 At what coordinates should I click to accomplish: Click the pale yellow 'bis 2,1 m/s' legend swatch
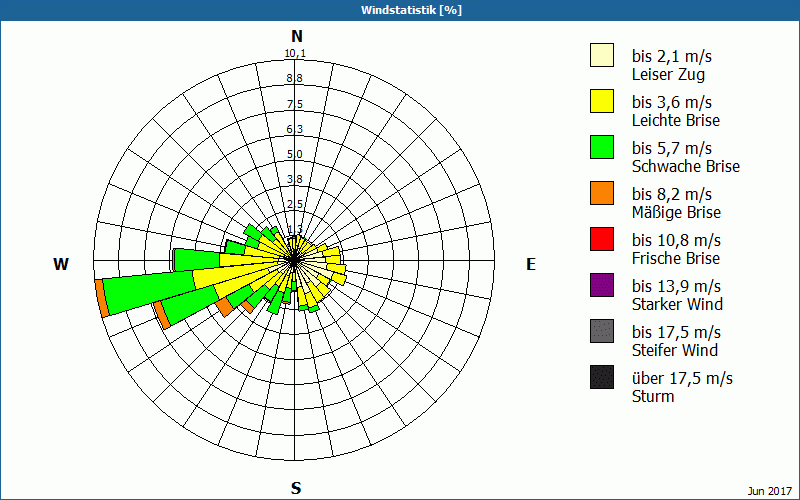click(x=602, y=55)
